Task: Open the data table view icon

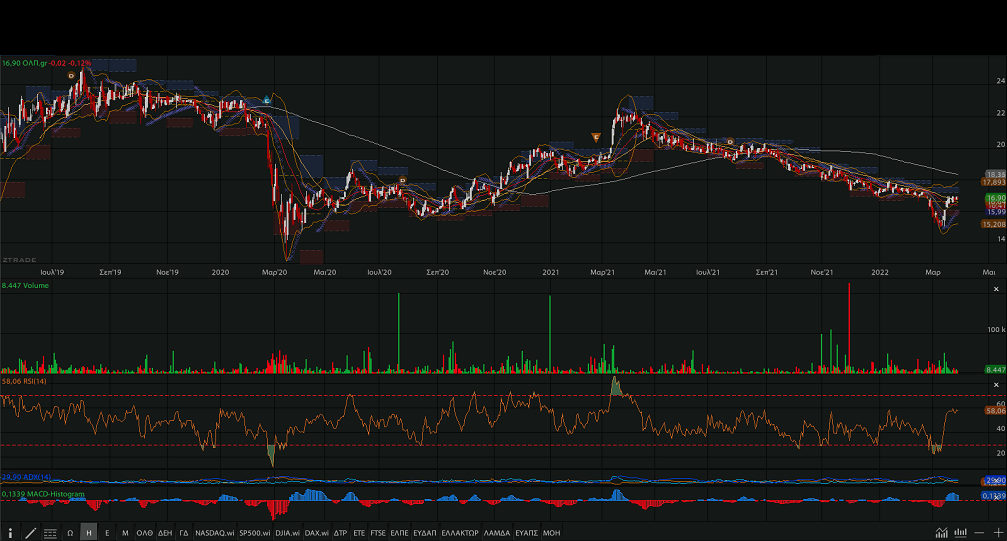Action: pyautogui.click(x=50, y=533)
